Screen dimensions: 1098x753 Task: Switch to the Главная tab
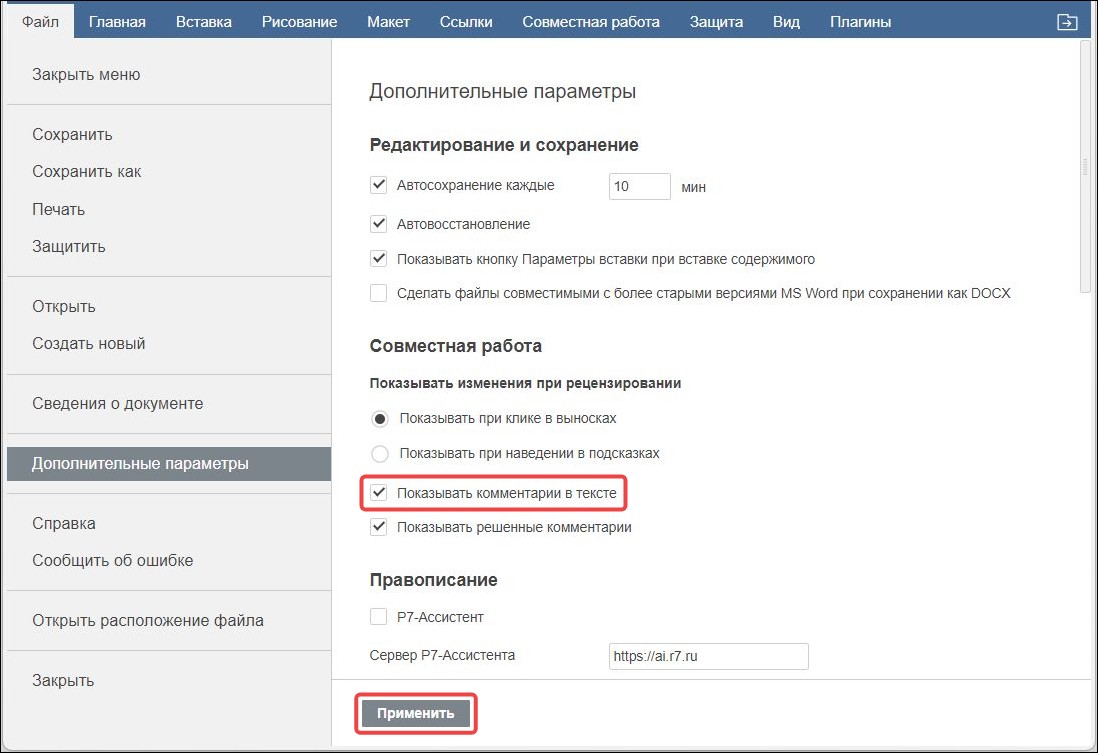coord(117,22)
